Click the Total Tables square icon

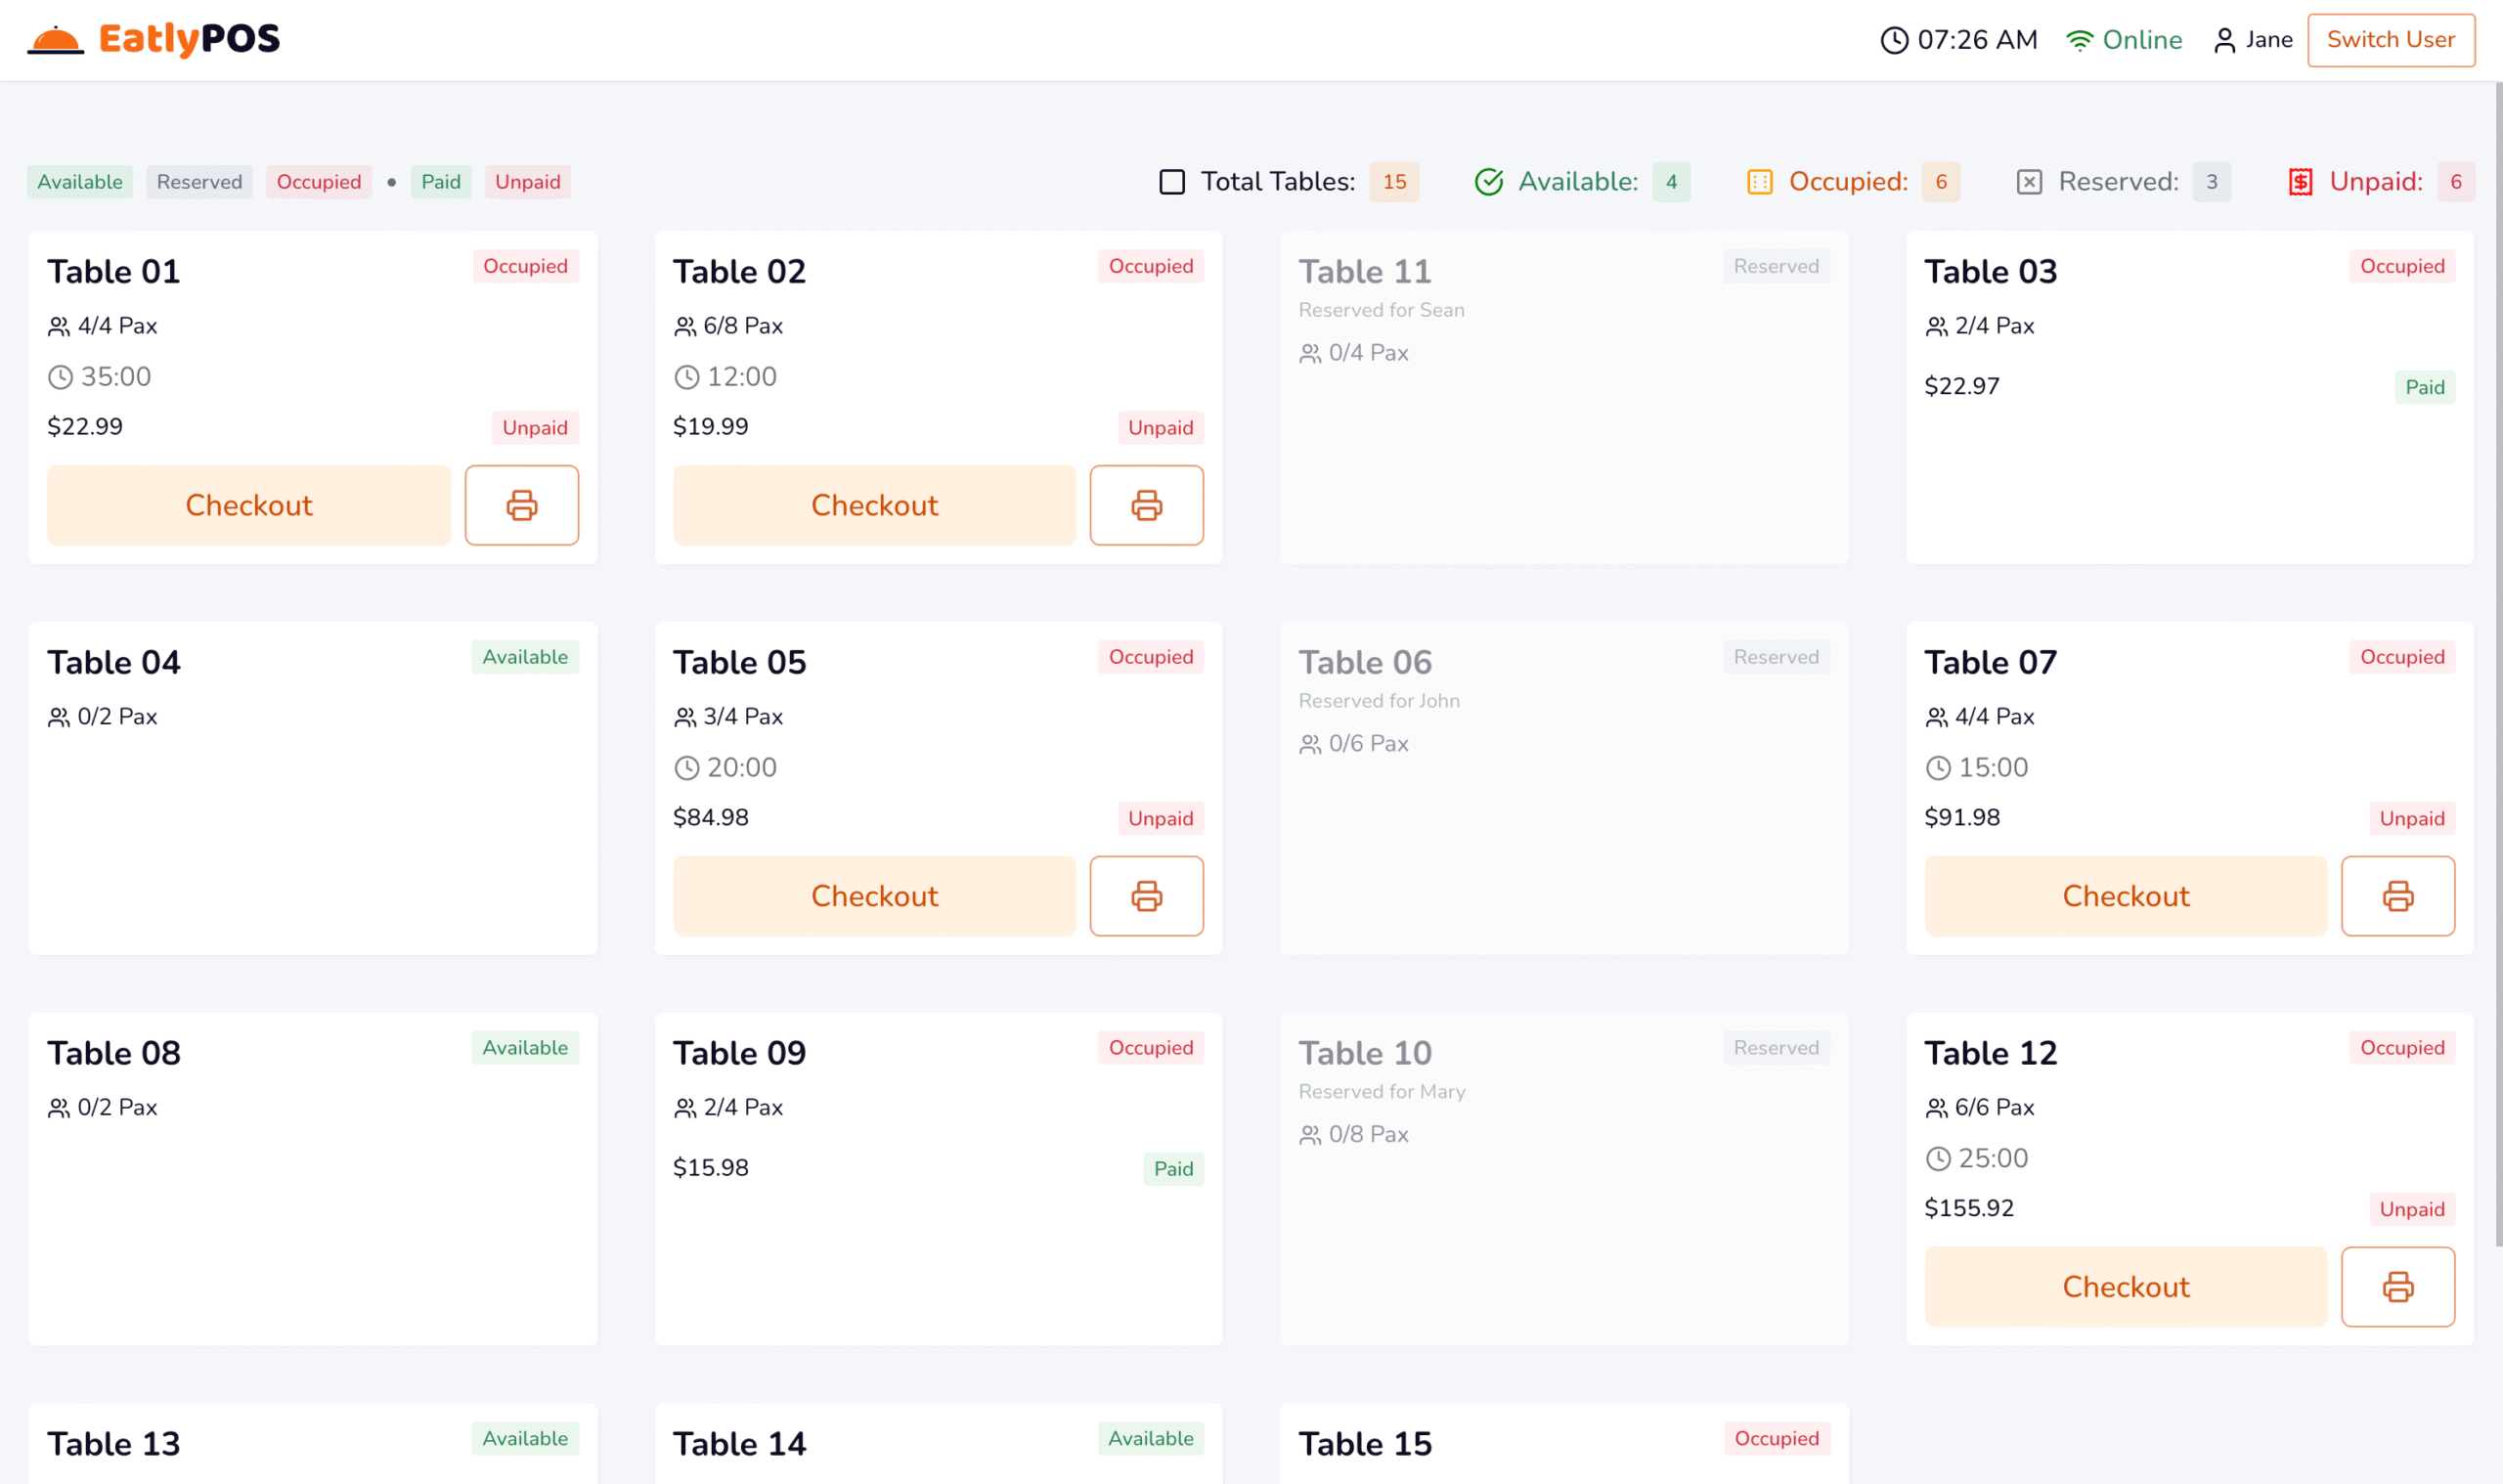1172,182
